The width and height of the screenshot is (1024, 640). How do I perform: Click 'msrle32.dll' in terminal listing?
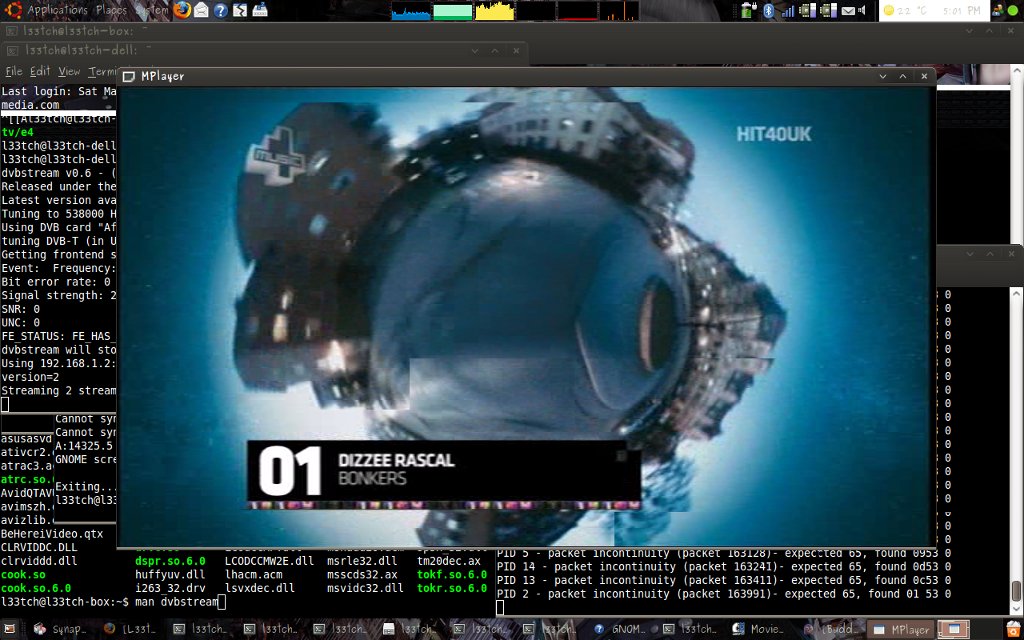click(362, 561)
